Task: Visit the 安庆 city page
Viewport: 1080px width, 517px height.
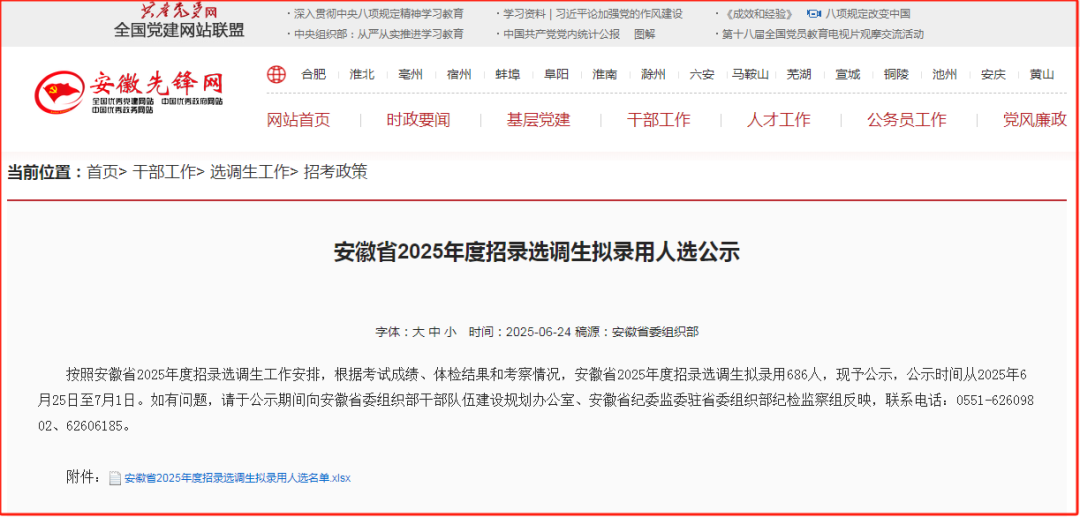Action: (x=993, y=74)
